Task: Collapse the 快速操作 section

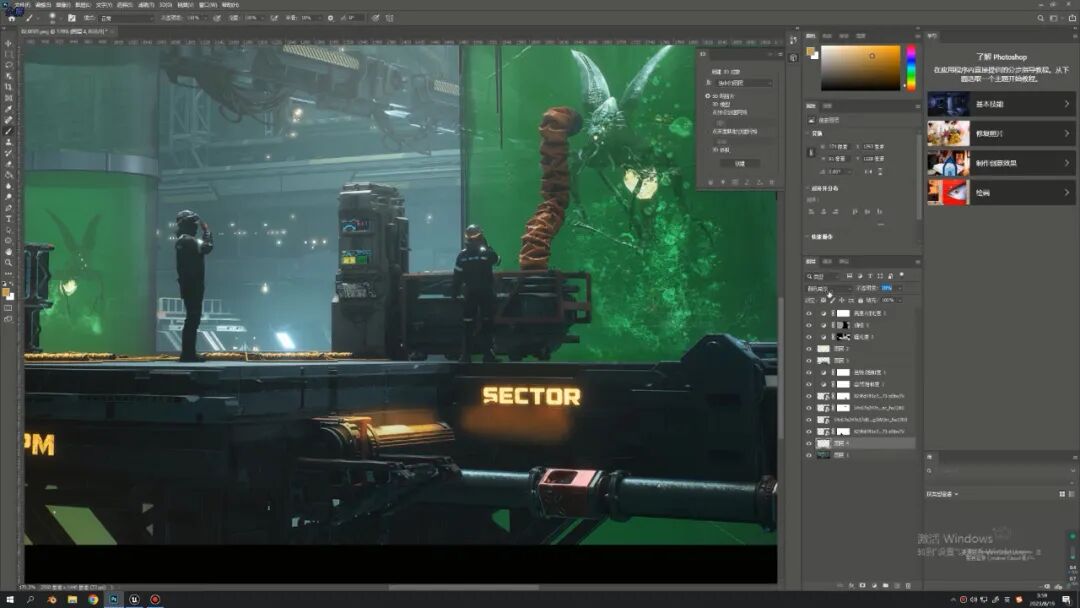Action: click(x=809, y=236)
